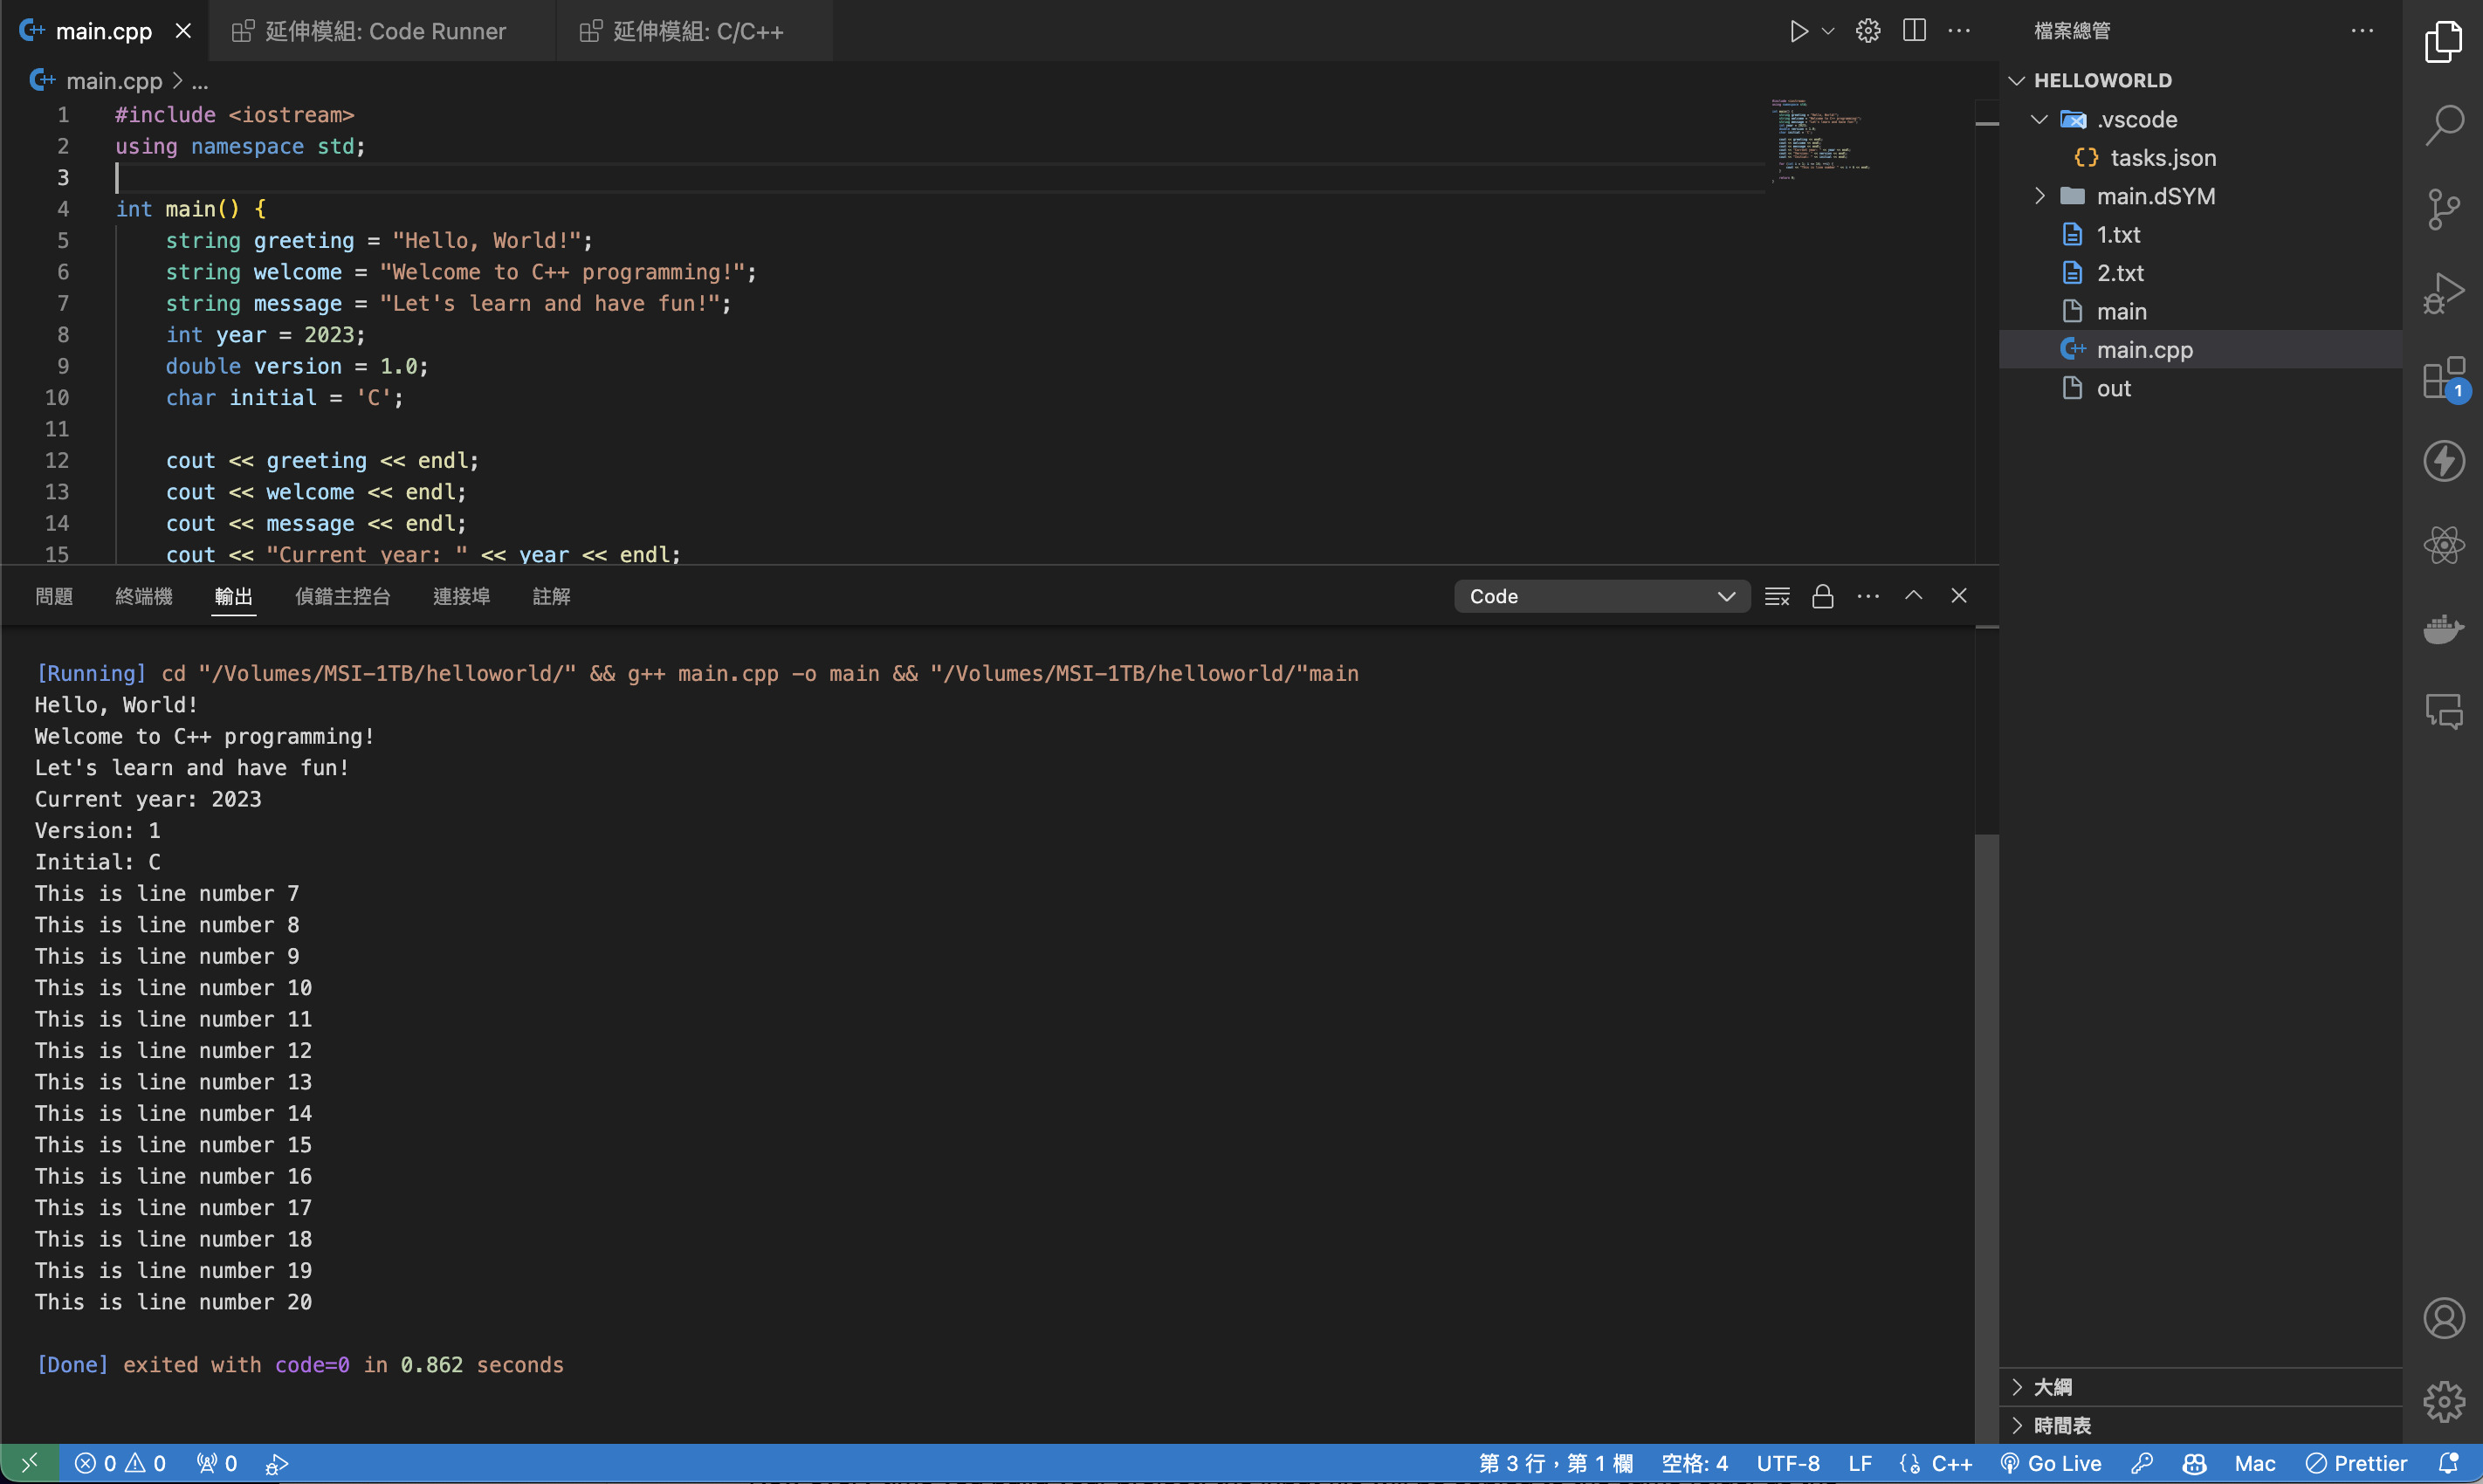
Task: Click the breadcrumb ellipsis symbol
Action: tap(200, 81)
